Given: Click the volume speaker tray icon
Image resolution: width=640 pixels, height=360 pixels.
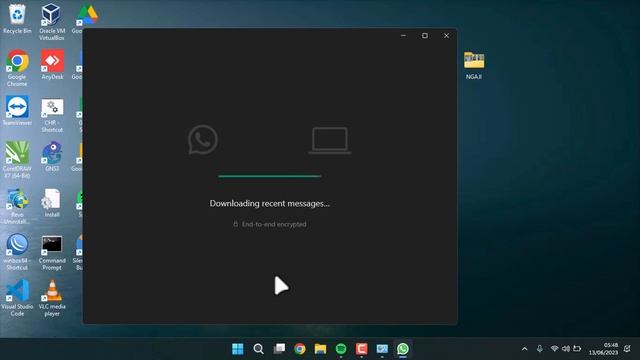Looking at the screenshot, I should point(566,349).
